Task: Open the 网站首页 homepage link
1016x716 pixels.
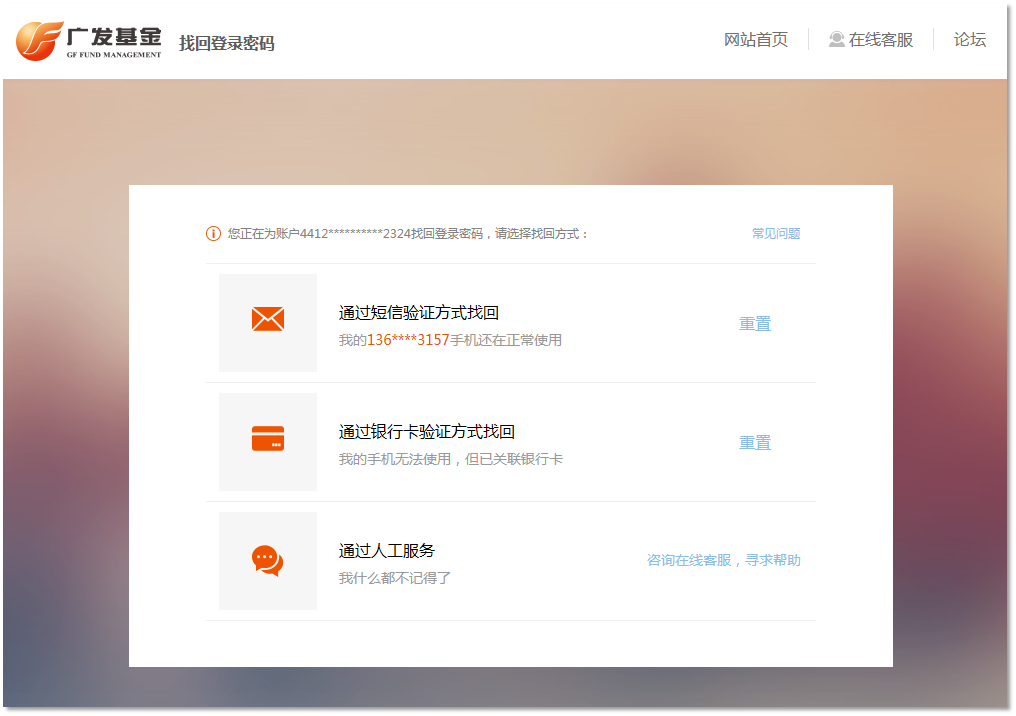Action: click(x=755, y=40)
